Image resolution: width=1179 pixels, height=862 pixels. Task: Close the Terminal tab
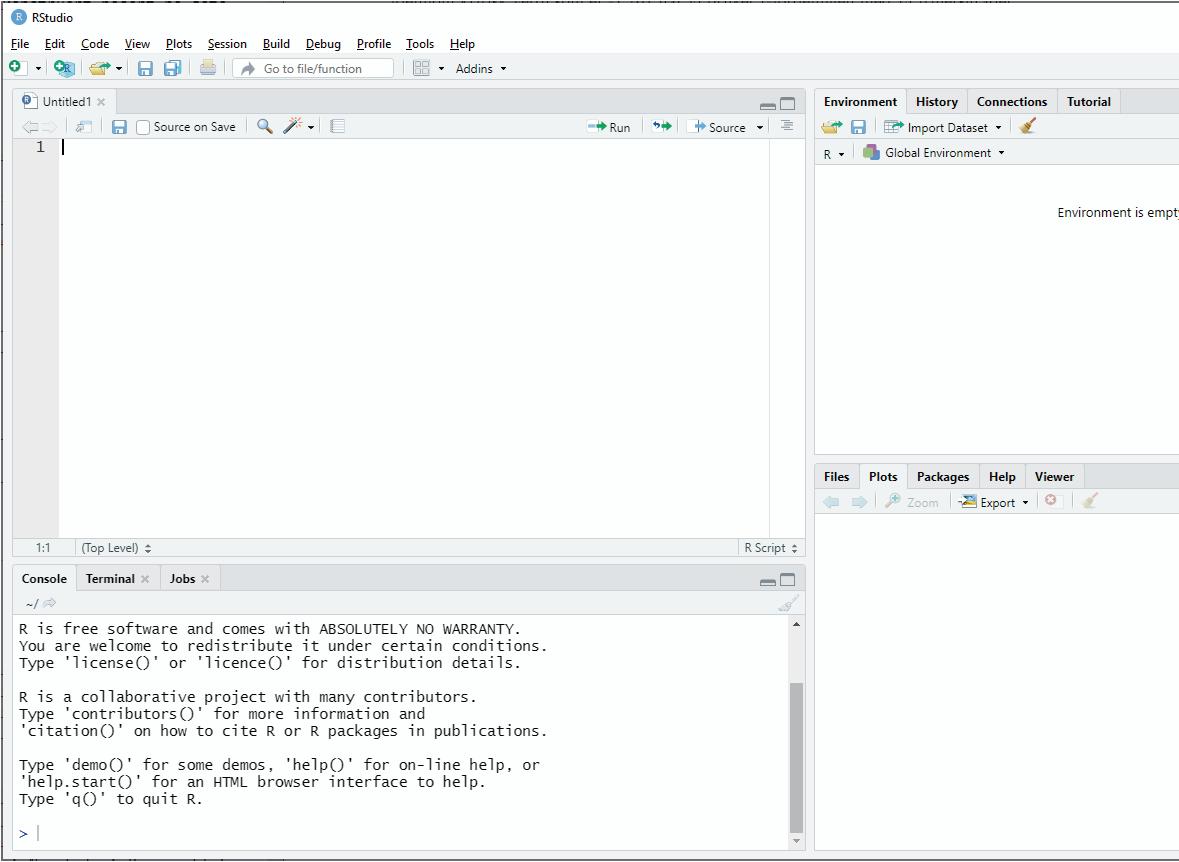145,578
